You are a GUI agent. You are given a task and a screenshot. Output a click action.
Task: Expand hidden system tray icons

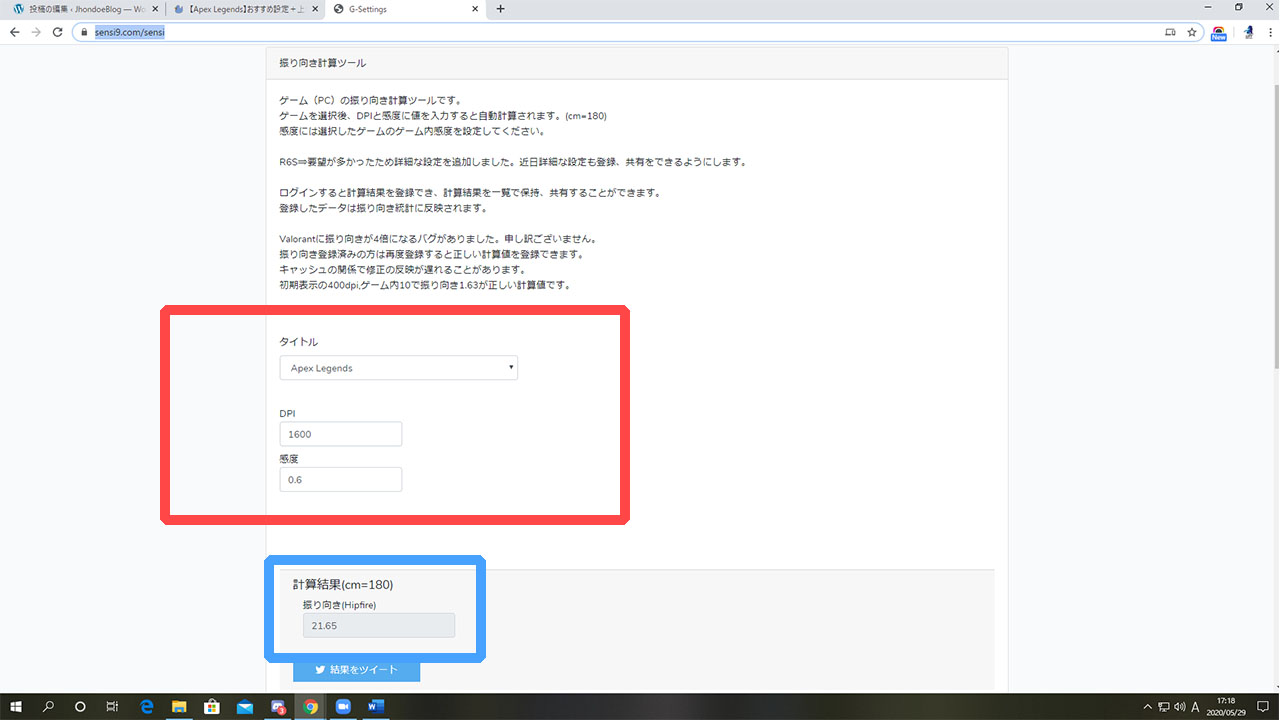pyautogui.click(x=1149, y=707)
